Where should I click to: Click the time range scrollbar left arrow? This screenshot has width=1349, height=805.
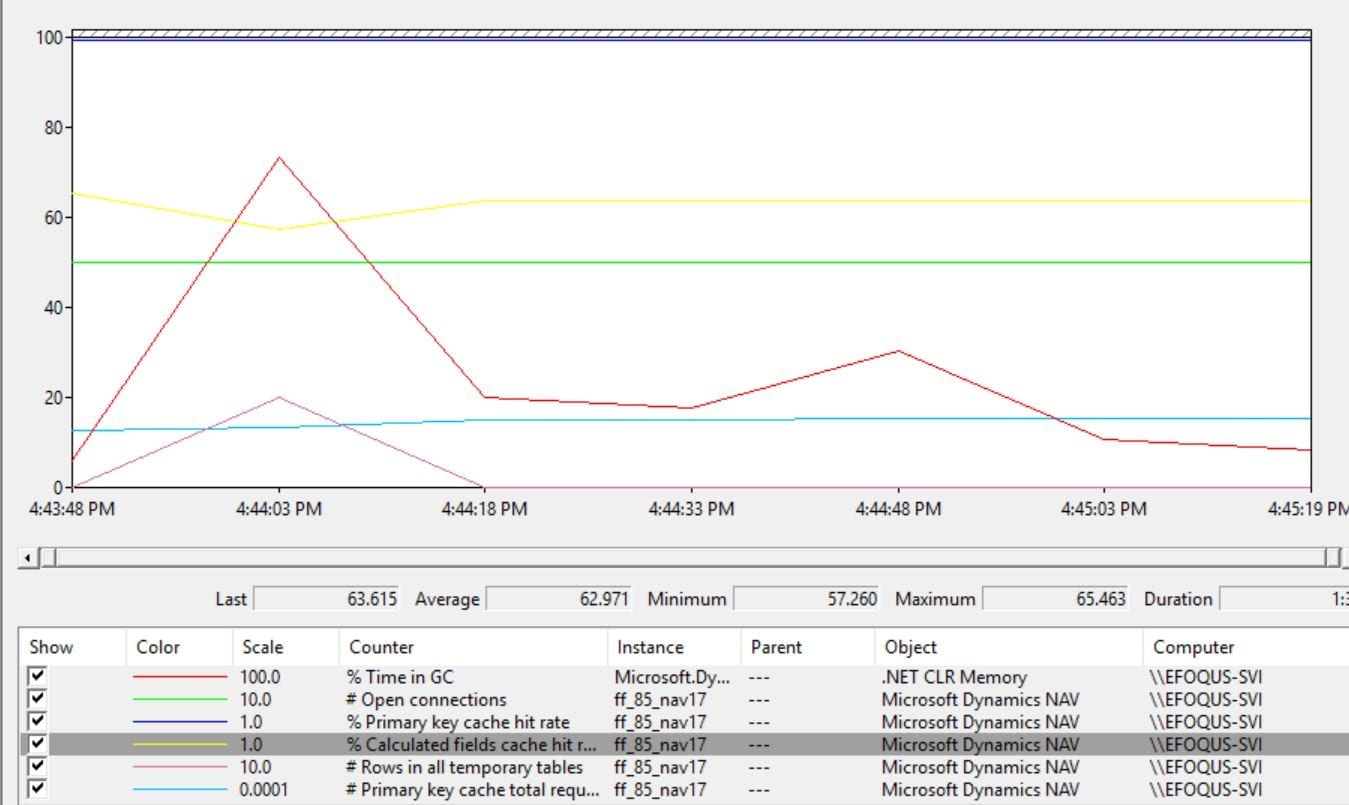click(x=27, y=557)
